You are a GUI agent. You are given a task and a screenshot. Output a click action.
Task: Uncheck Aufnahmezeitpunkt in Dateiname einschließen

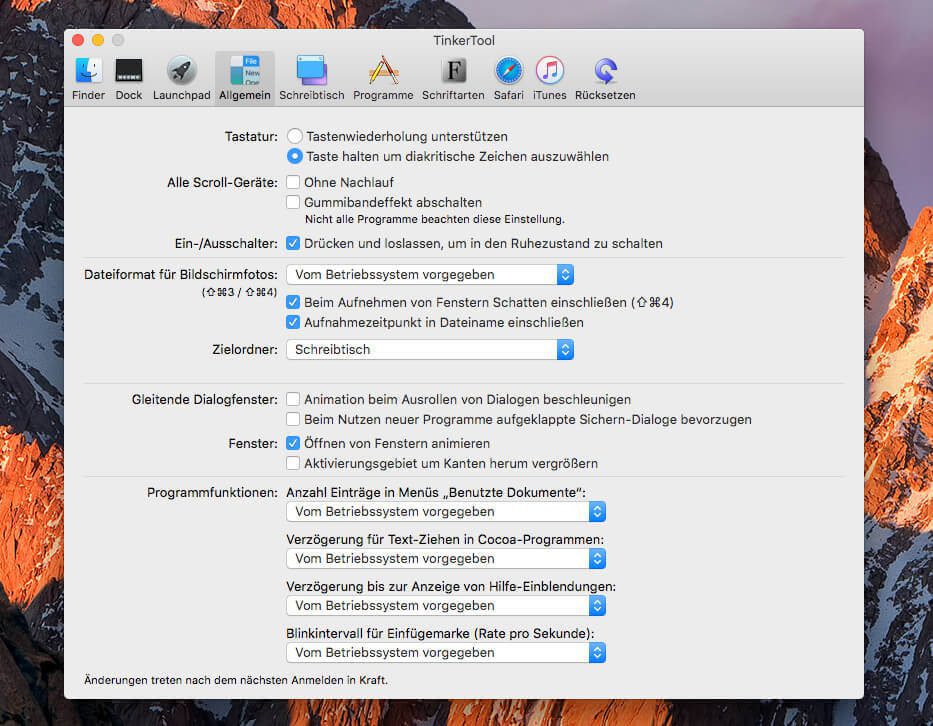[294, 322]
